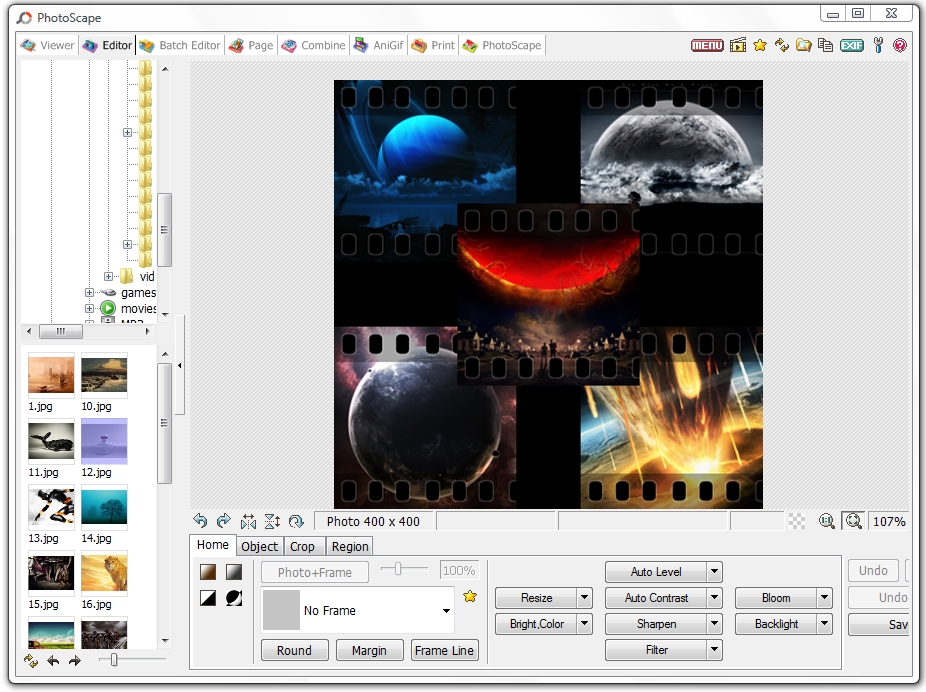The image size is (926, 692).
Task: Click the refresh arrows icon in top toolbar
Action: pos(782,45)
